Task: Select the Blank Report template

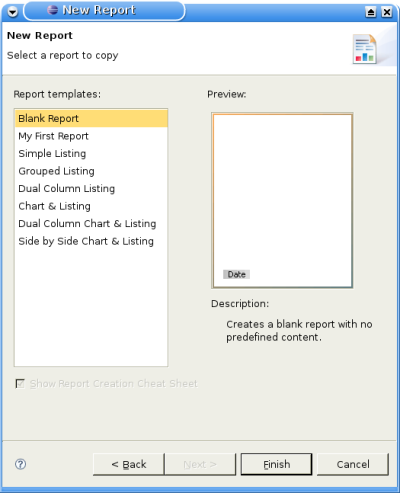Action: [x=91, y=118]
